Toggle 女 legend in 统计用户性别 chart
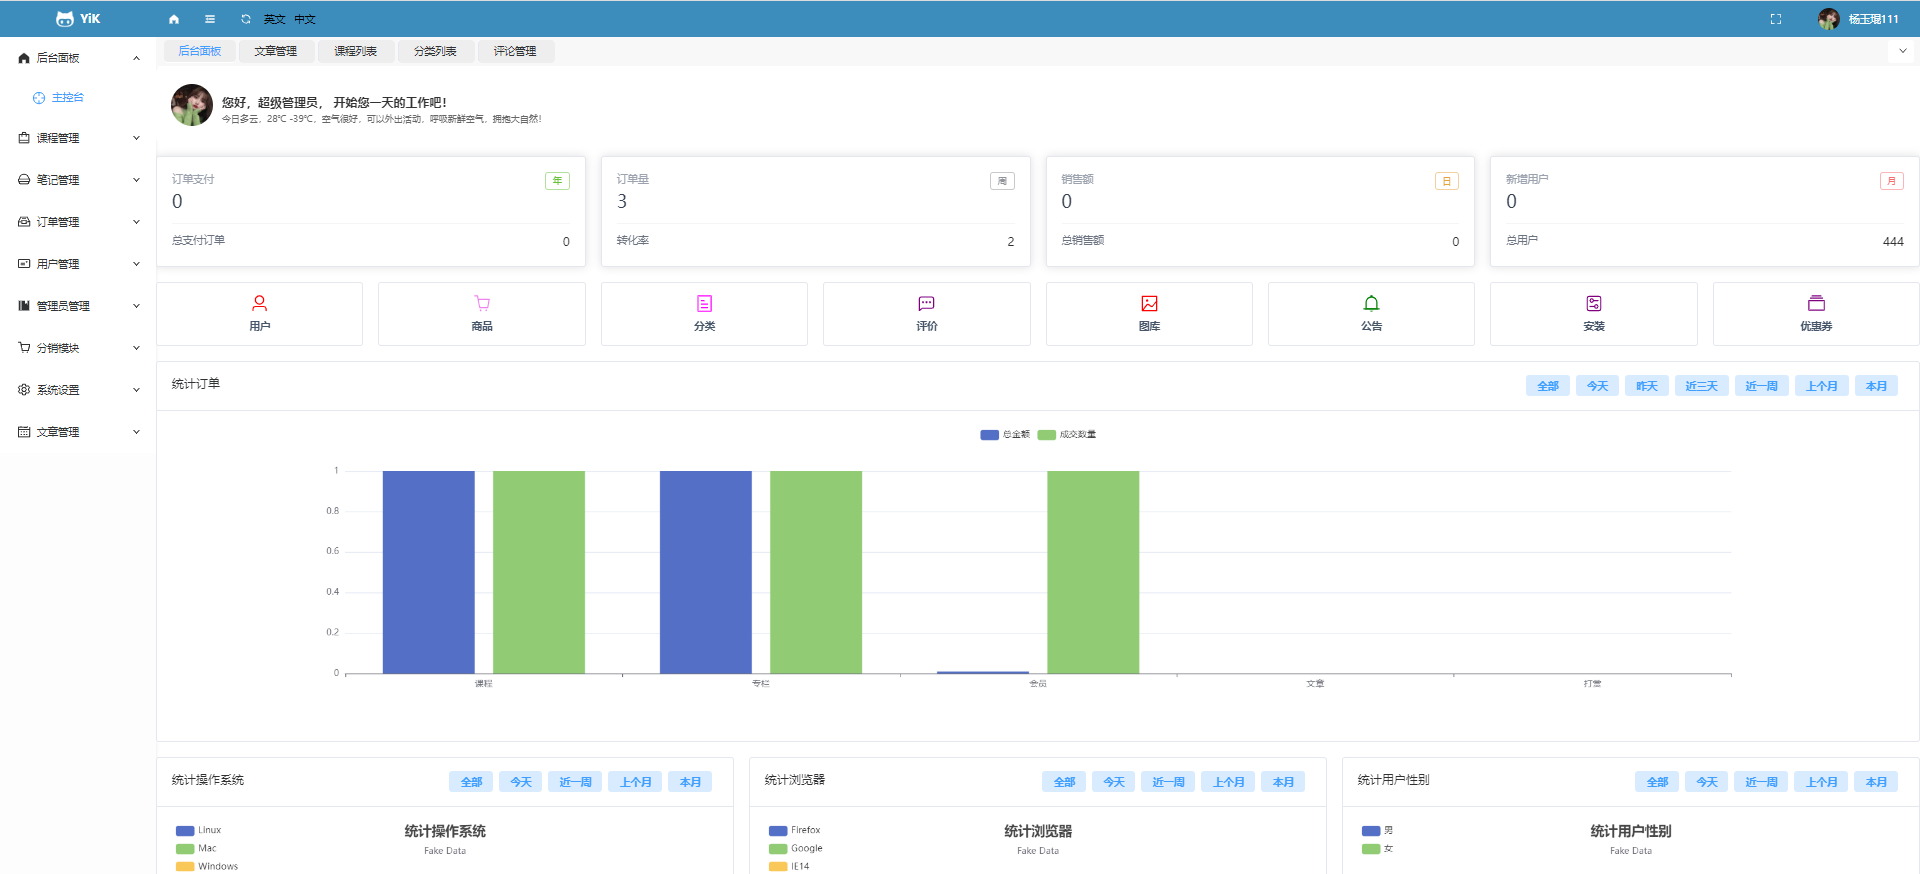The width and height of the screenshot is (1920, 874). click(x=1377, y=848)
